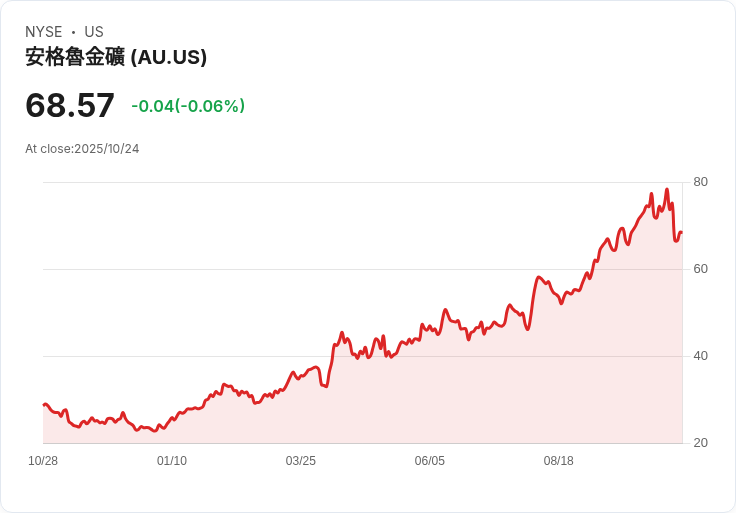Click the green price change -0.04(-0.06%)
The height and width of the screenshot is (513, 736).
pos(188,106)
